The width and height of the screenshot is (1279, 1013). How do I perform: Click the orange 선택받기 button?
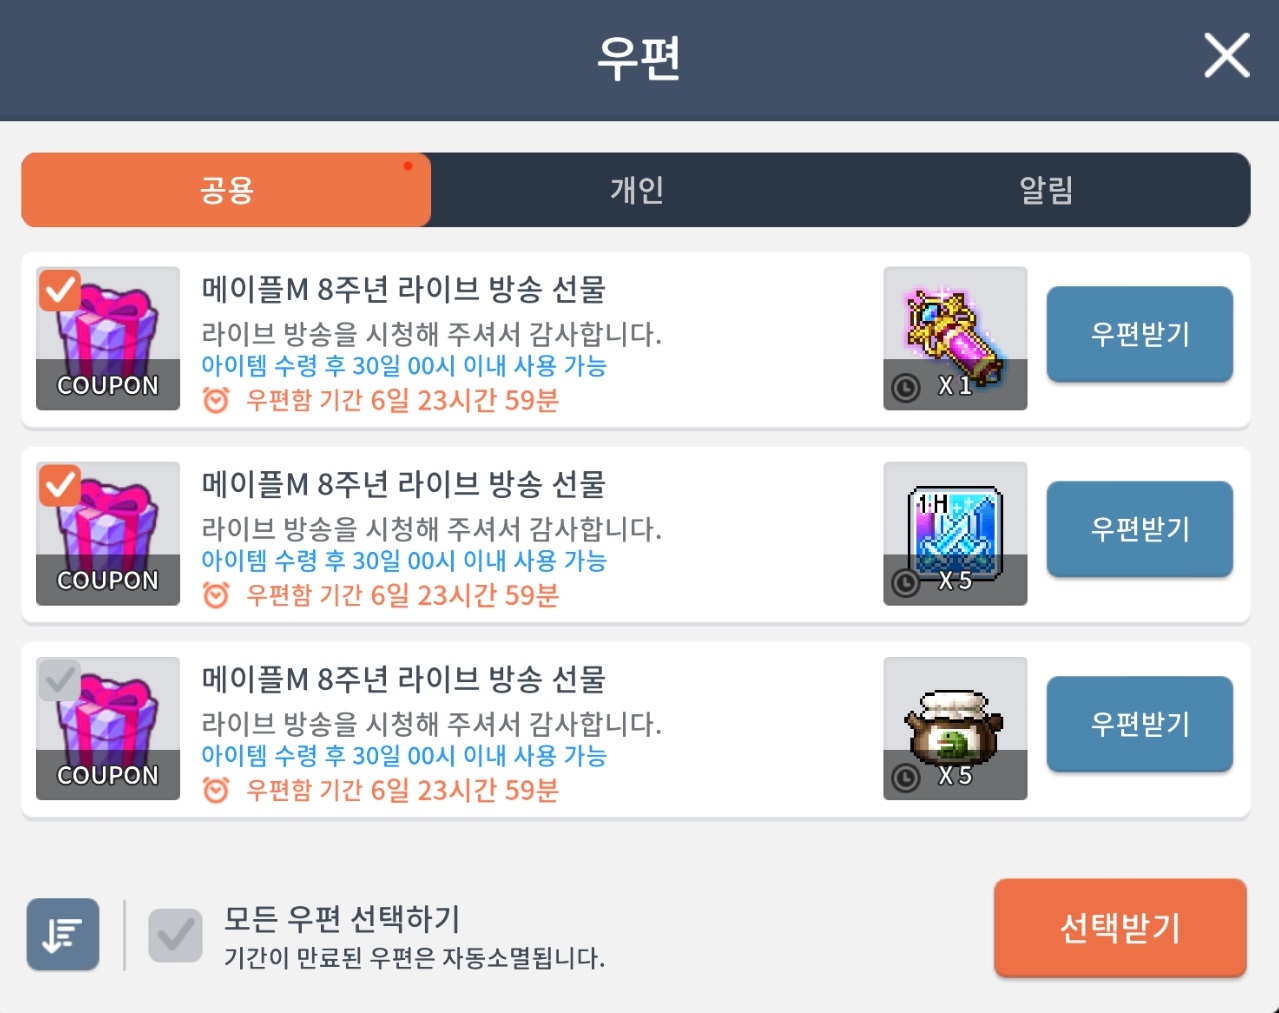(x=1120, y=928)
